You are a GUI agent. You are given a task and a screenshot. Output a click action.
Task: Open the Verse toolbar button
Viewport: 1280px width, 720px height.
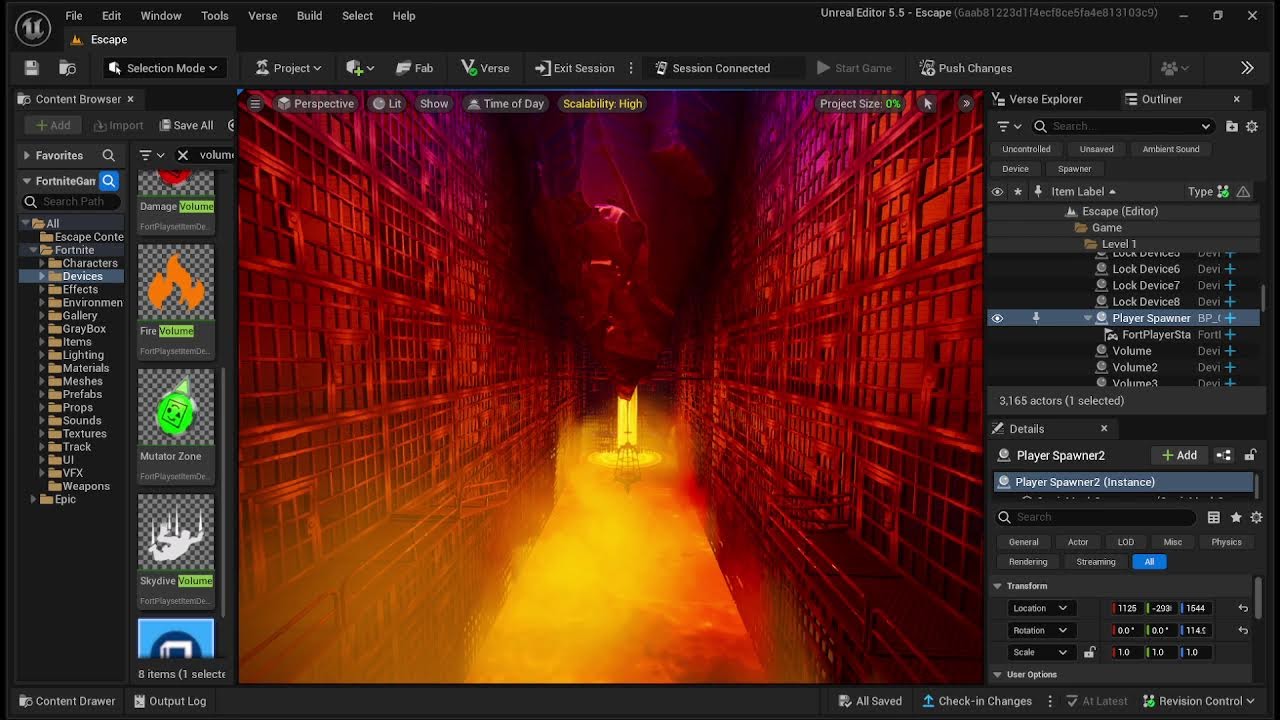pos(485,68)
